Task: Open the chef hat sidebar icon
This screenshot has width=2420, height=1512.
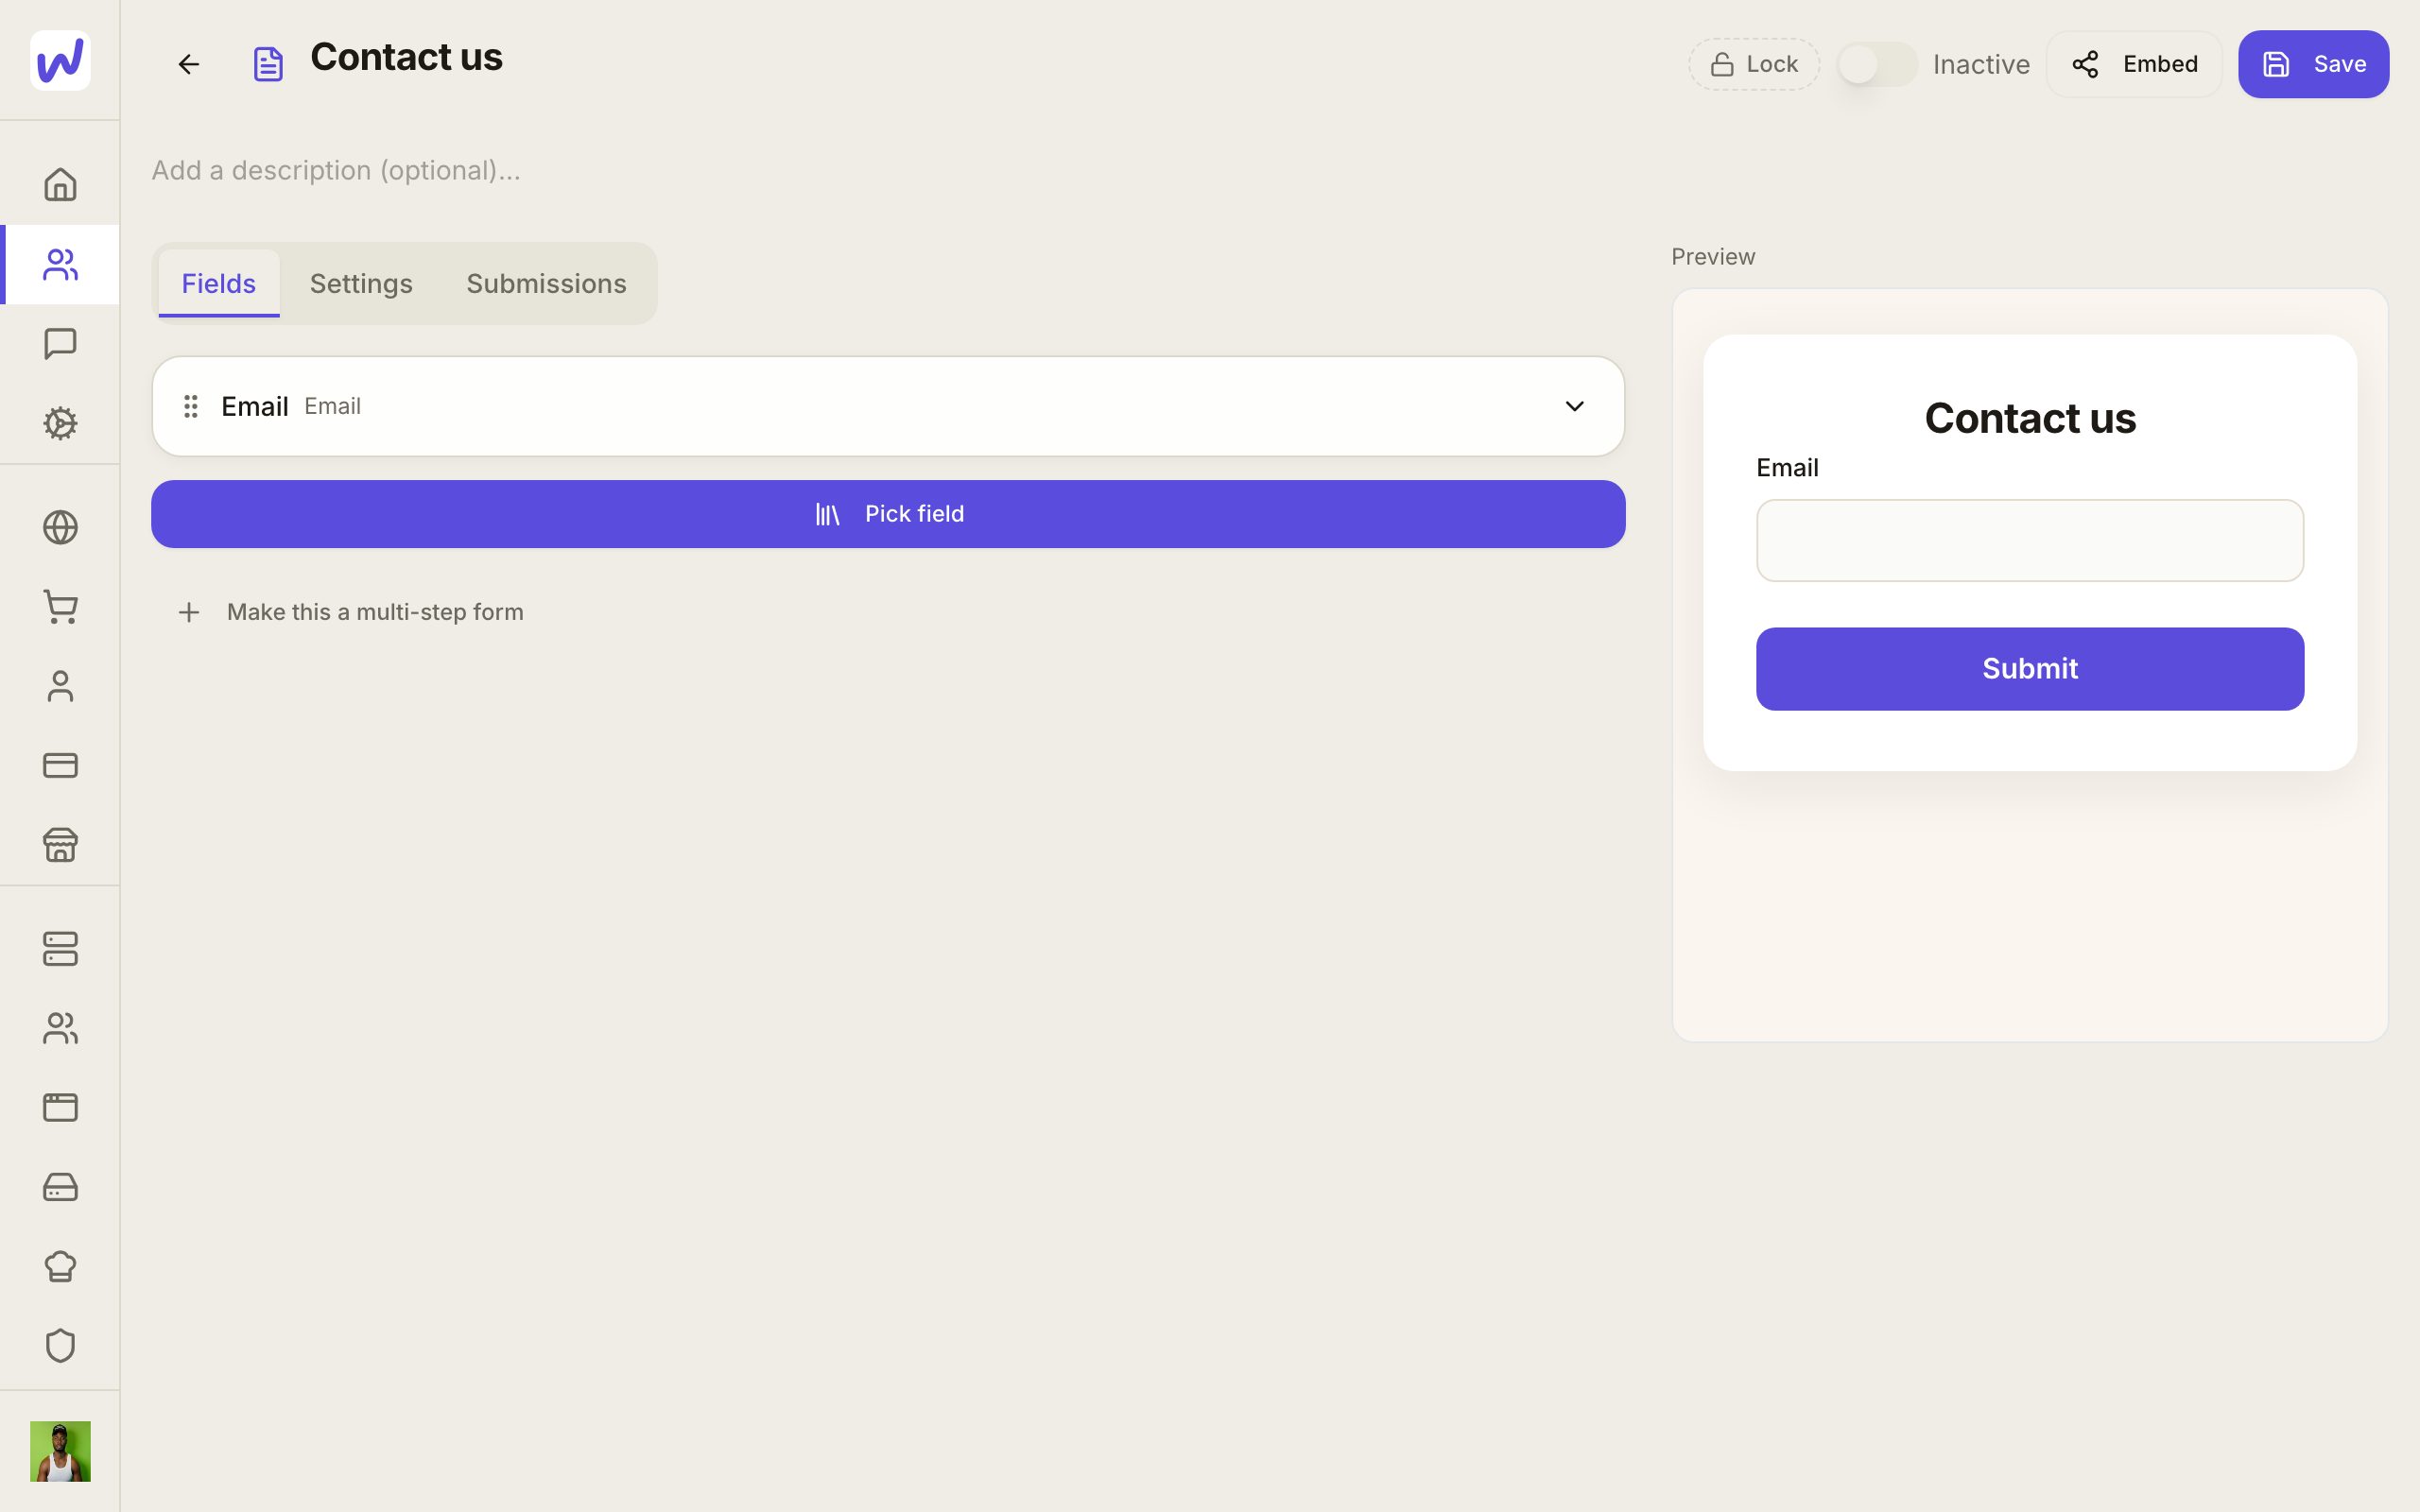Action: [60, 1266]
